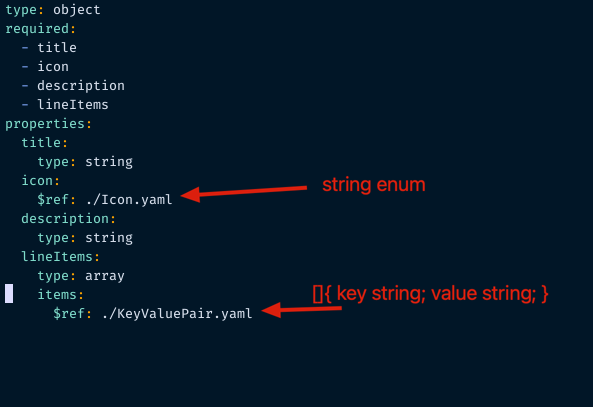Click the '- description' required list entry
The height and width of the screenshot is (407, 593).
point(73,85)
